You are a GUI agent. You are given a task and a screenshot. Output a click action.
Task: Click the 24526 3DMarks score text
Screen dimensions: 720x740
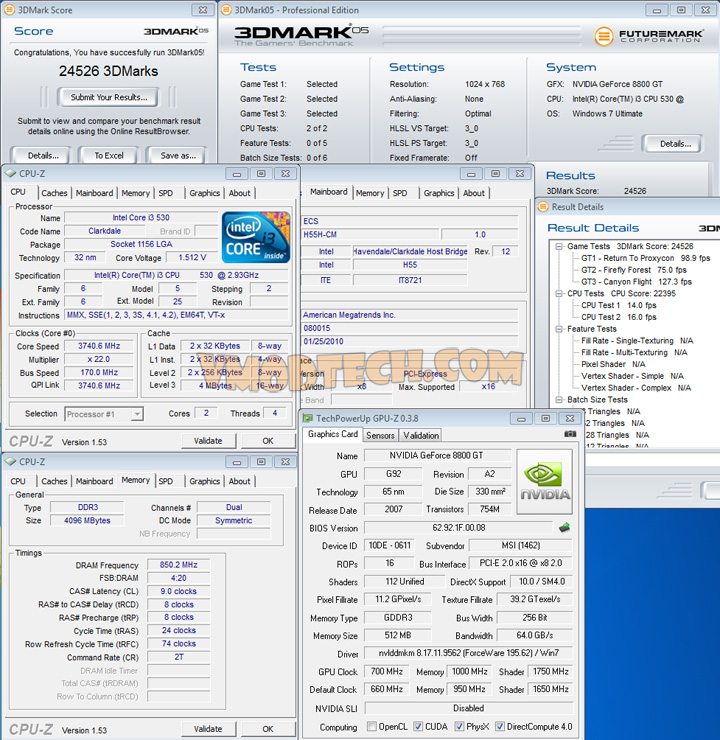tap(109, 71)
